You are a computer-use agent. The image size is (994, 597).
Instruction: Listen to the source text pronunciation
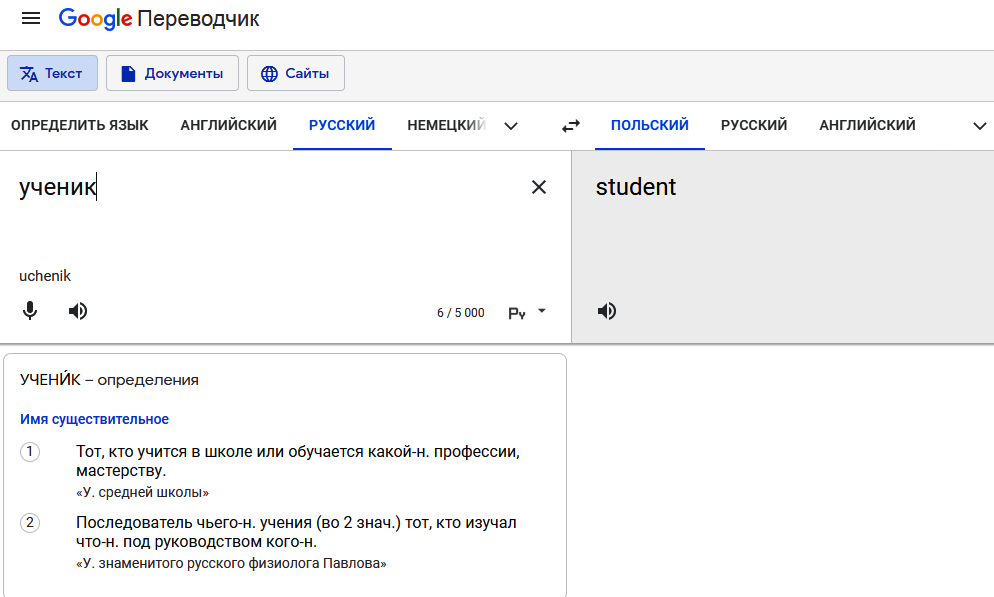(x=78, y=311)
